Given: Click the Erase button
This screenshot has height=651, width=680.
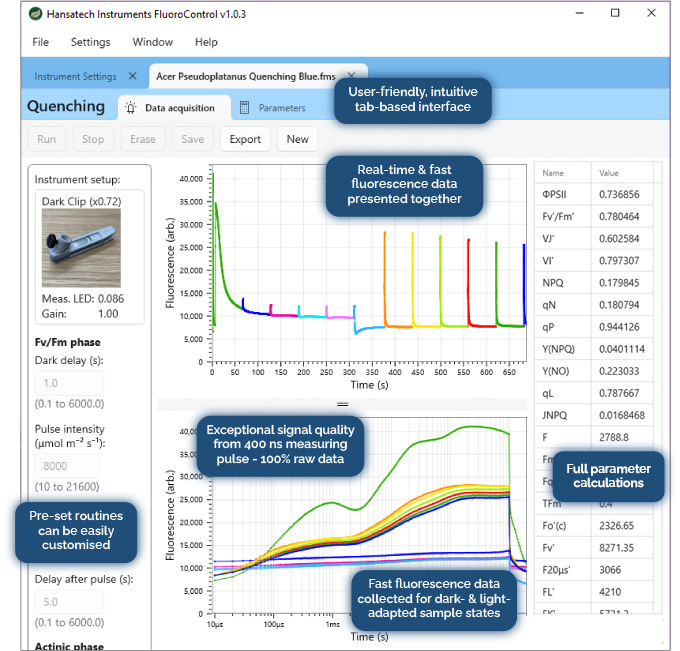Looking at the screenshot, I should 143,139.
